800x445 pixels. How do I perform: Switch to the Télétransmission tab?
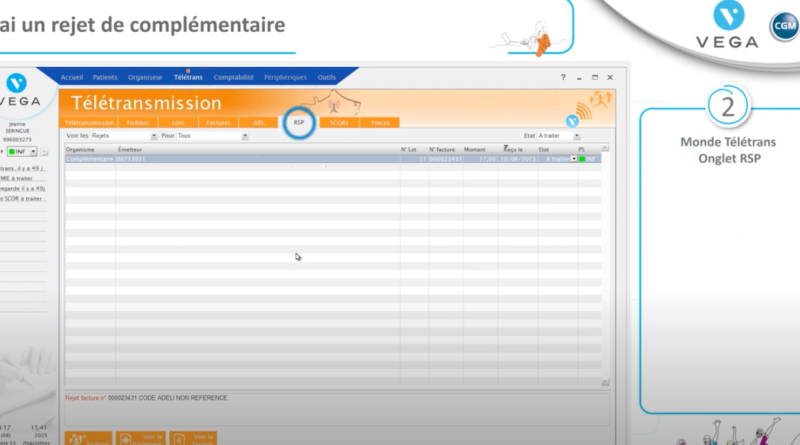point(89,123)
